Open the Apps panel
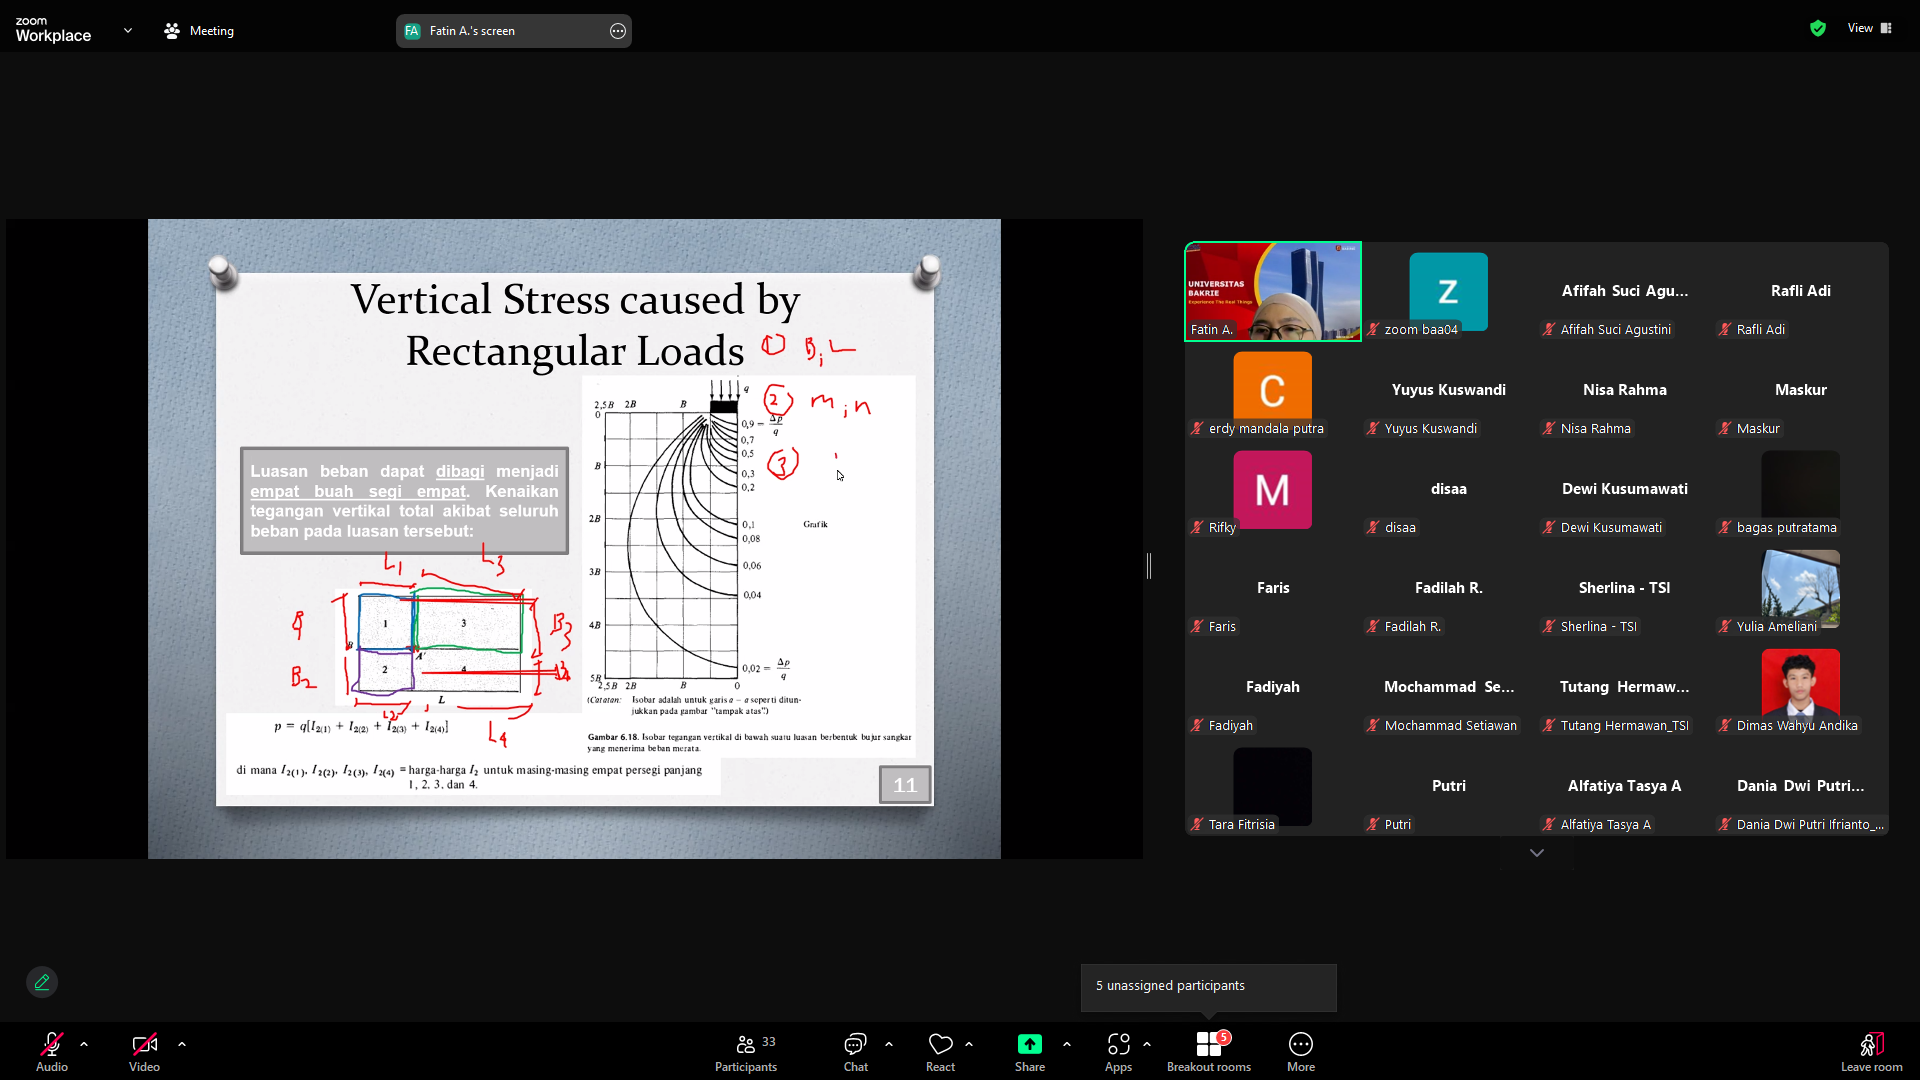 coord(1118,1052)
